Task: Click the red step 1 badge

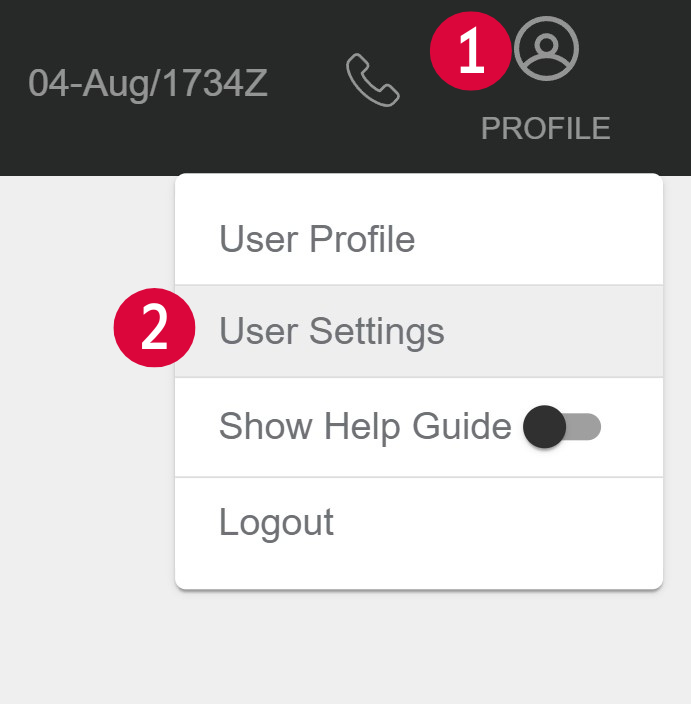Action: click(471, 51)
